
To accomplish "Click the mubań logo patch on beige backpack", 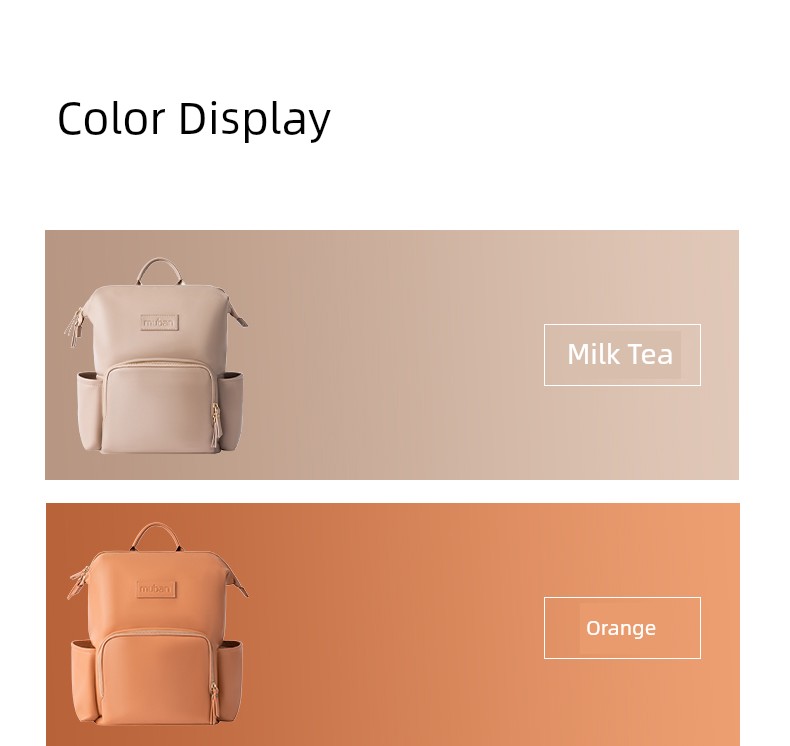I will point(160,322).
